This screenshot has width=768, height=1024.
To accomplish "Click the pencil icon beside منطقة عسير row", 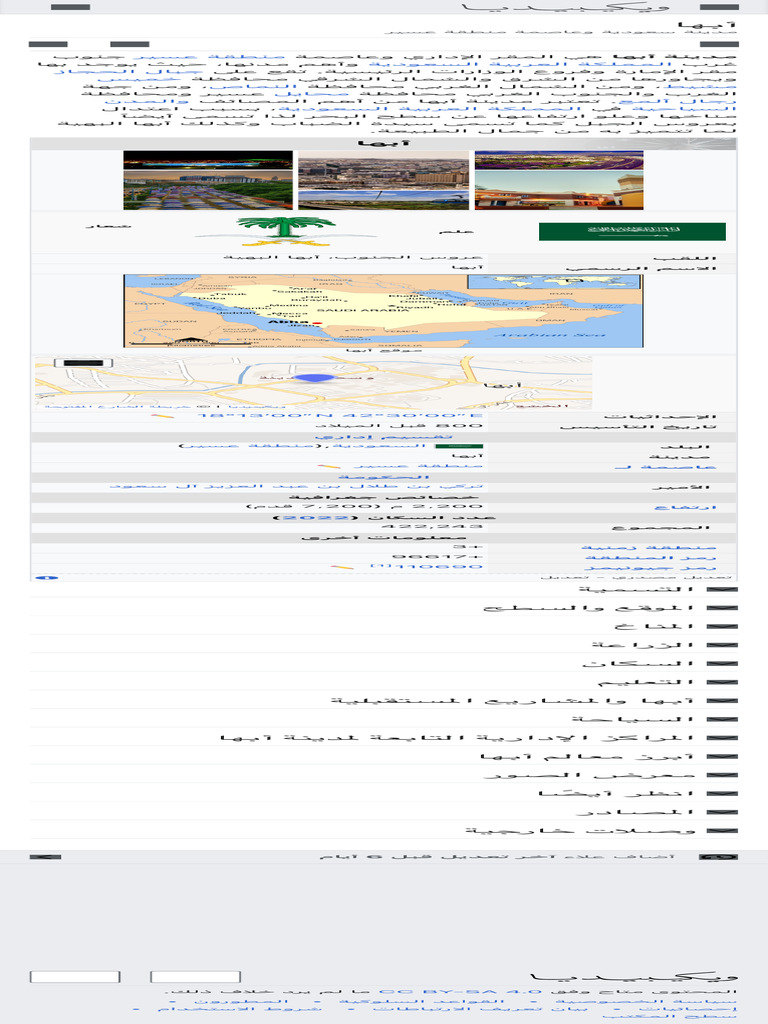I will tap(329, 466).
